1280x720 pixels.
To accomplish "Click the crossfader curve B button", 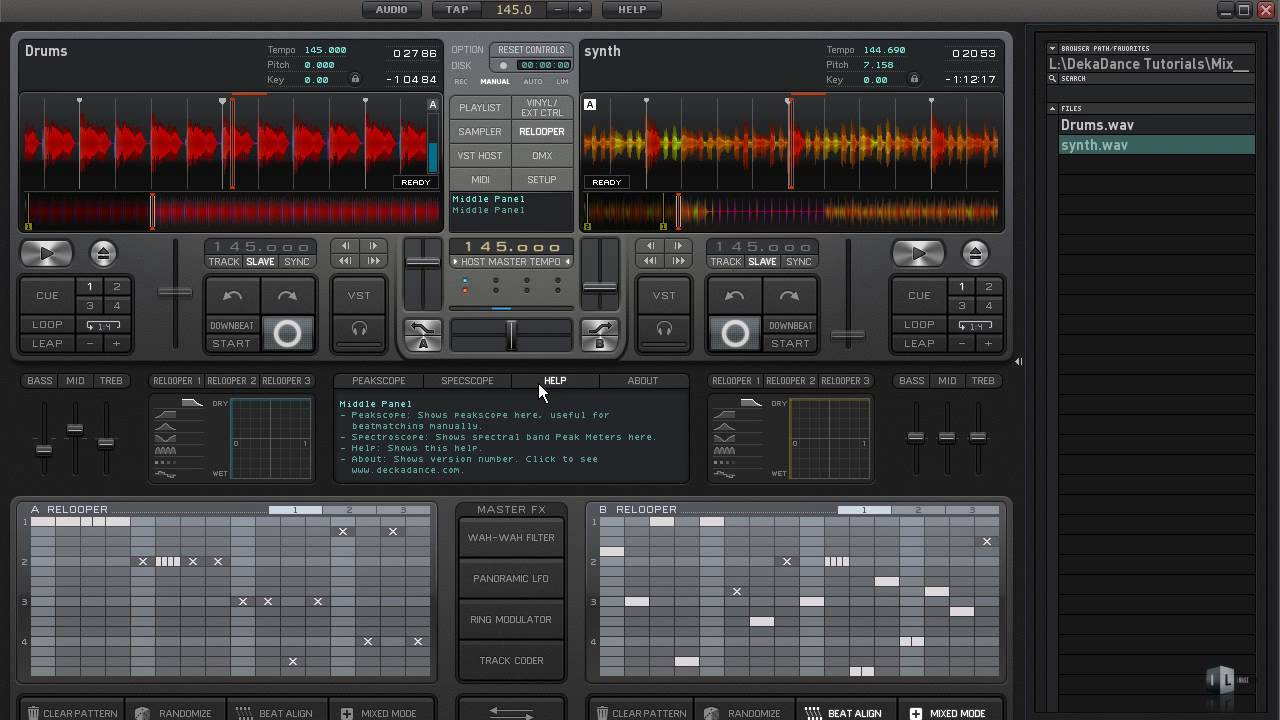I will tap(600, 335).
